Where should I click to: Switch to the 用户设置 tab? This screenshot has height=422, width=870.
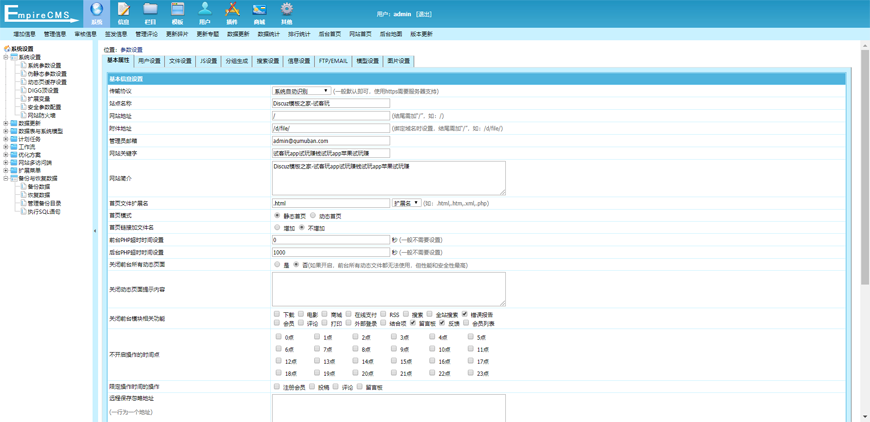(x=149, y=61)
